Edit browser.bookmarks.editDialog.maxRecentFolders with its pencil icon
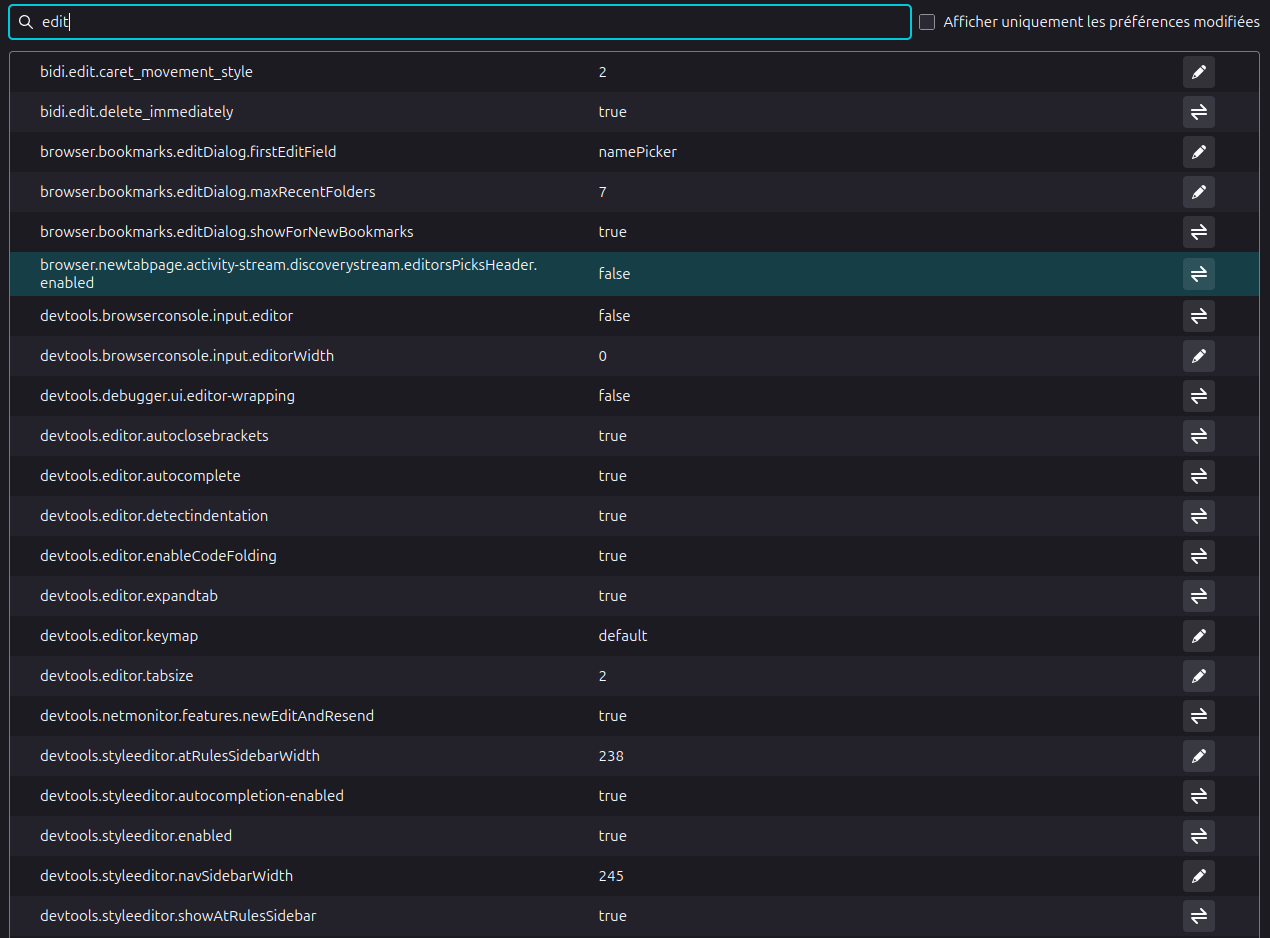 (x=1198, y=192)
